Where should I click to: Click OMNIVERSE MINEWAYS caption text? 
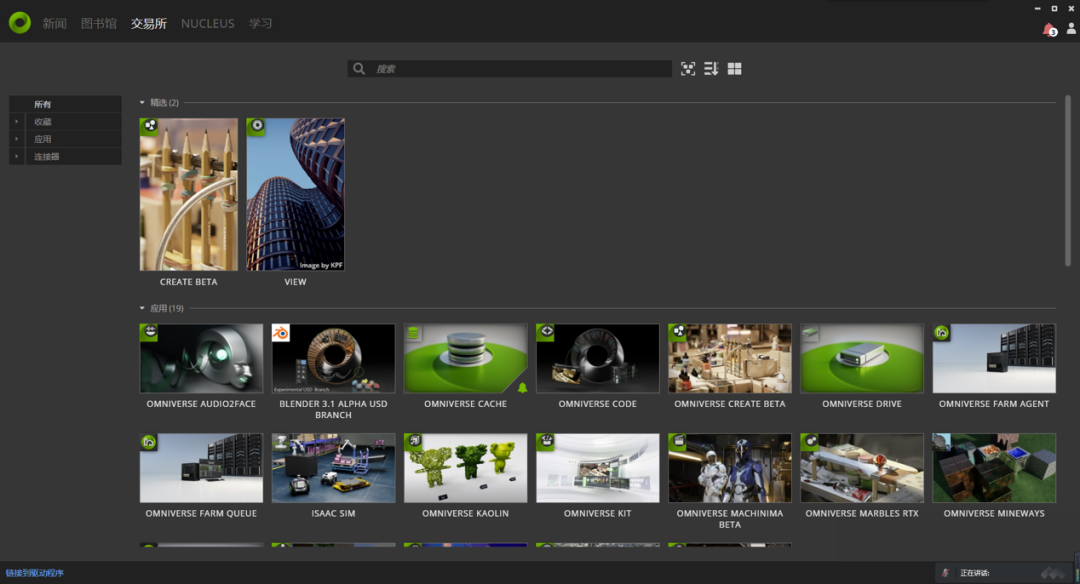point(994,514)
